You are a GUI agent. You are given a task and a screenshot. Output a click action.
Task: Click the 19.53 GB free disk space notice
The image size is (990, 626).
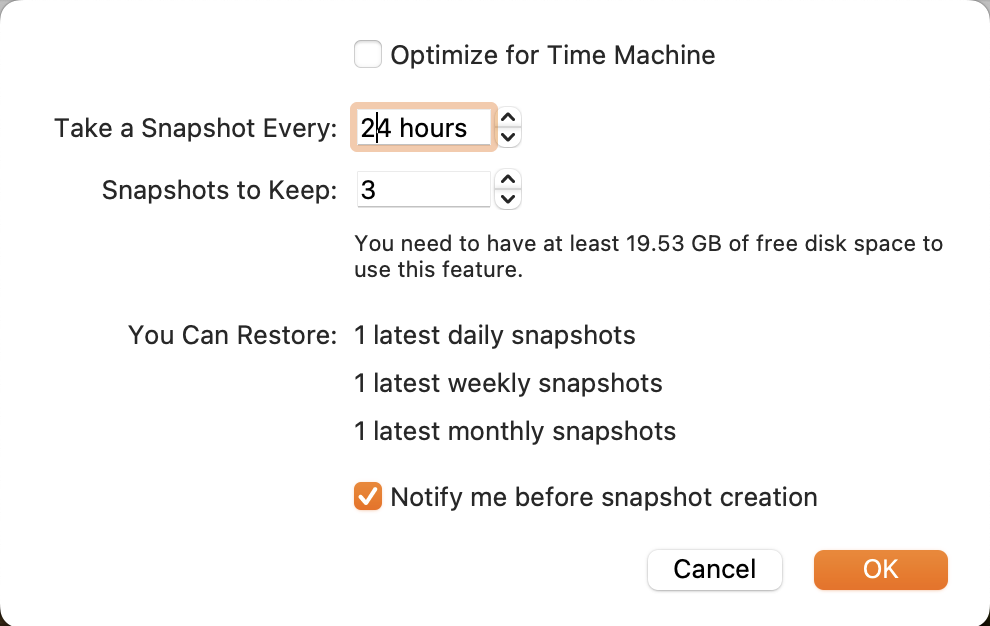pyautogui.click(x=648, y=256)
